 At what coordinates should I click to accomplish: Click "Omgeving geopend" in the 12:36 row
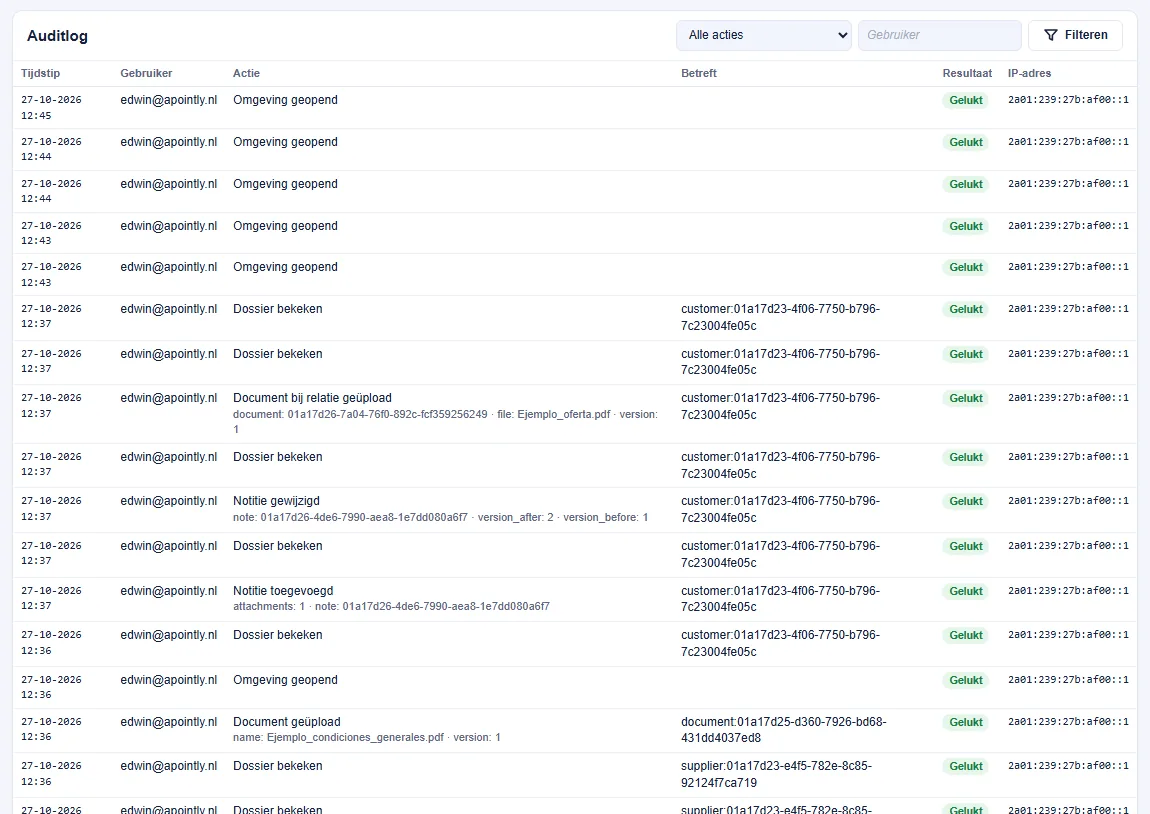pos(285,680)
